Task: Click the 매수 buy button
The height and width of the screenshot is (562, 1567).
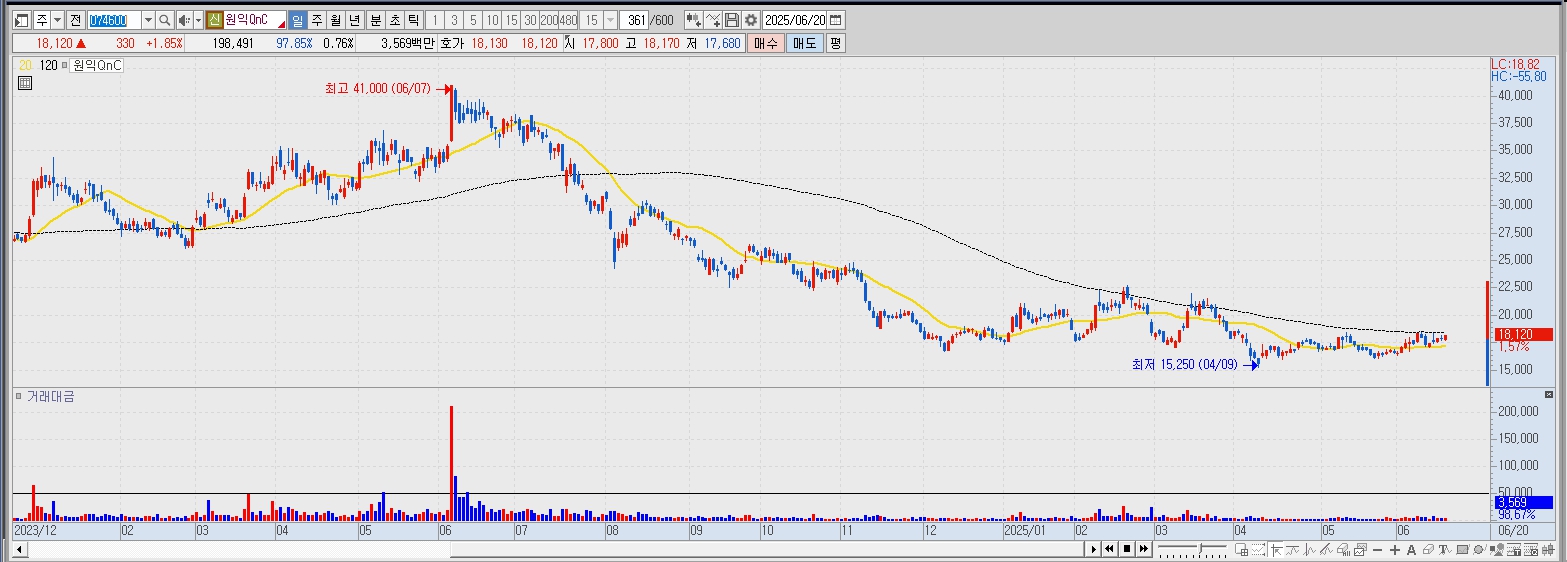Action: point(766,43)
